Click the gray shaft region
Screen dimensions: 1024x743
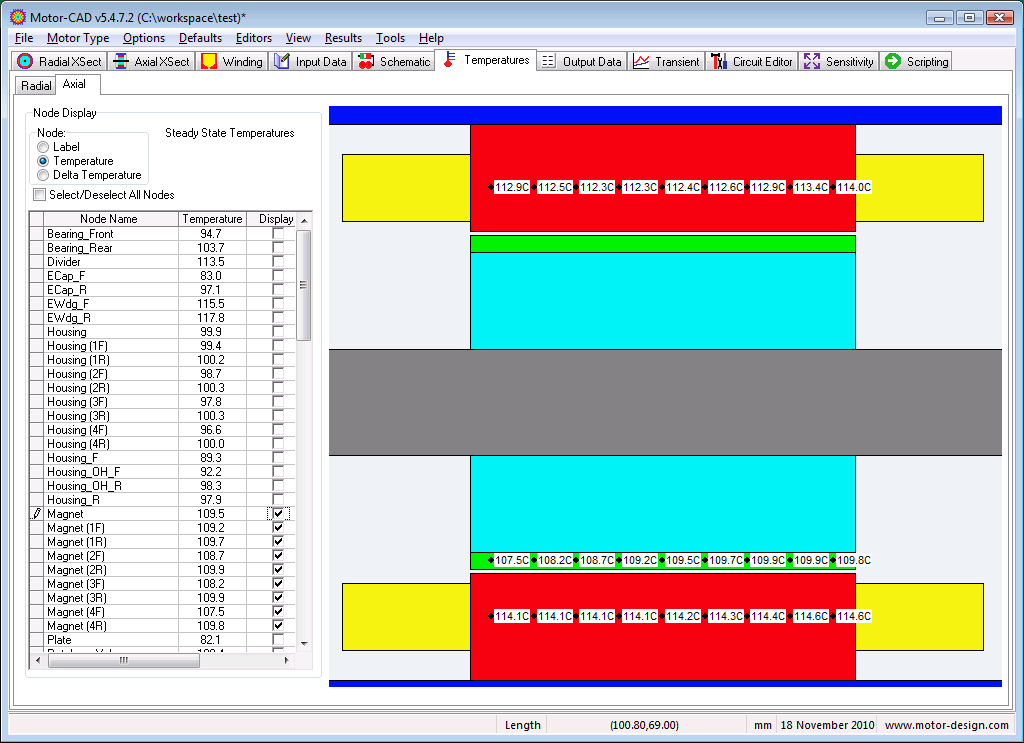click(x=665, y=402)
